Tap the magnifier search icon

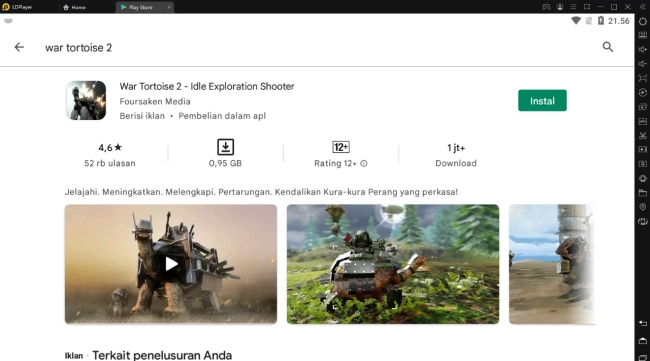point(608,47)
